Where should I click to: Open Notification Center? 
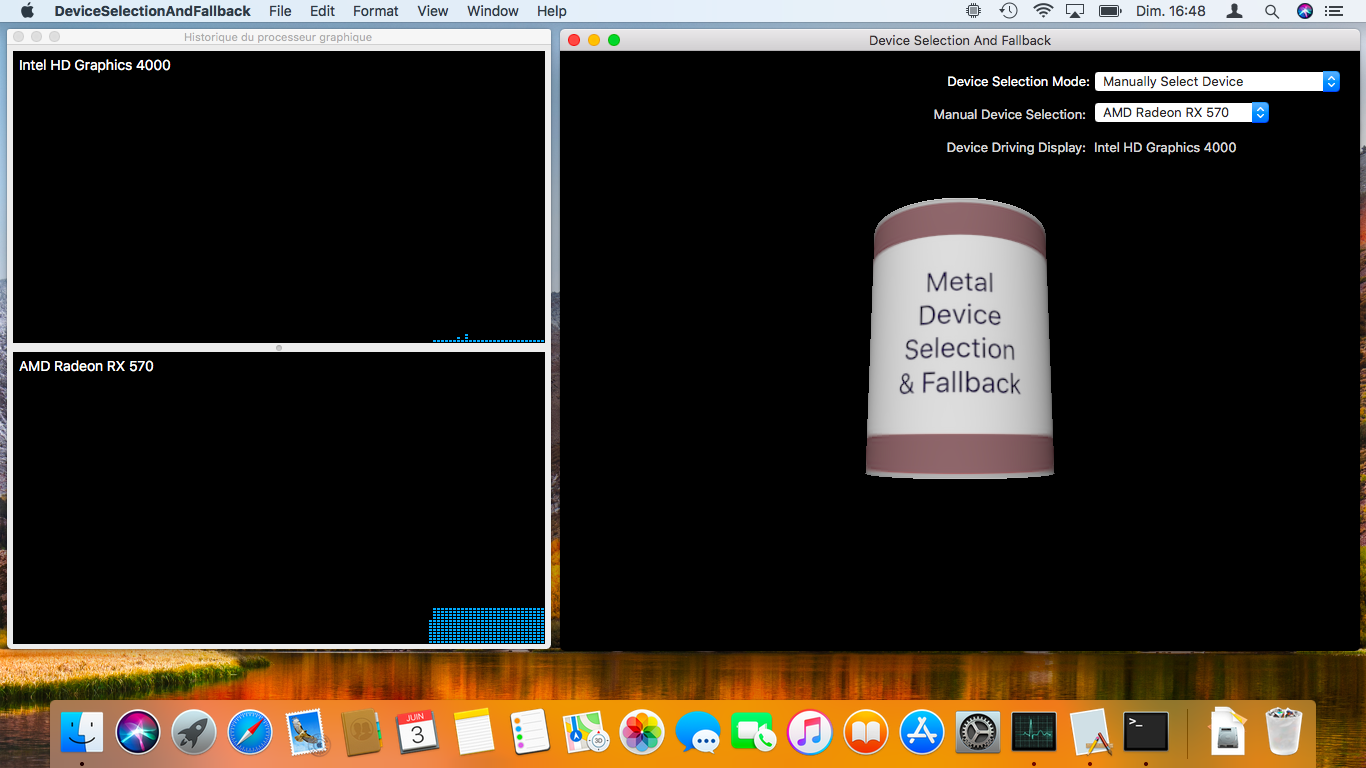1333,11
